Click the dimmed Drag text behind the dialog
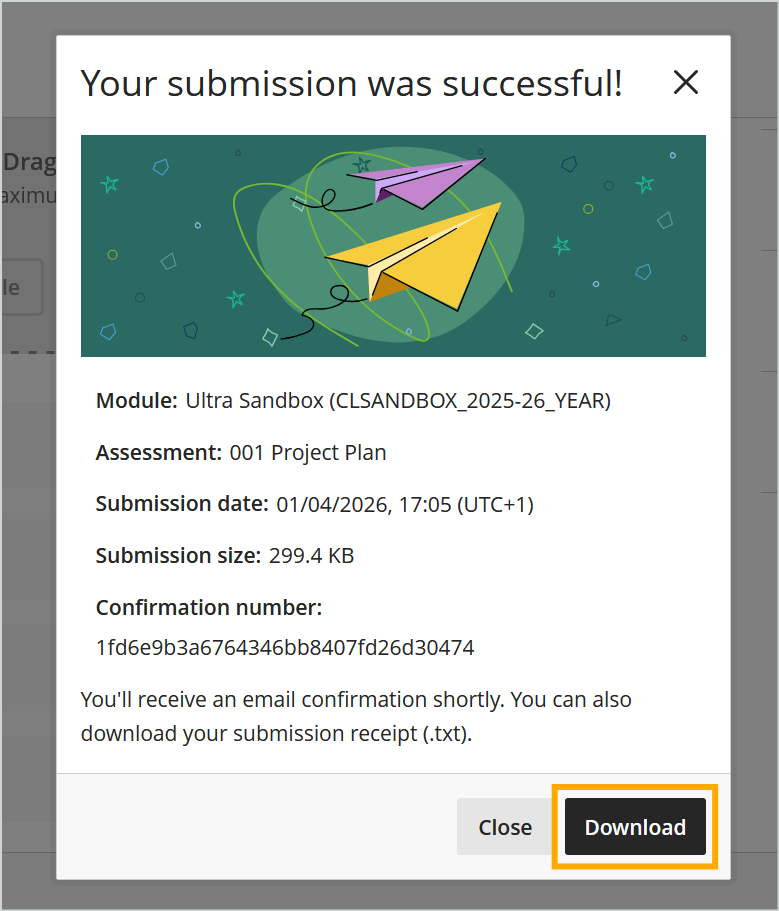779x911 pixels. point(29,162)
